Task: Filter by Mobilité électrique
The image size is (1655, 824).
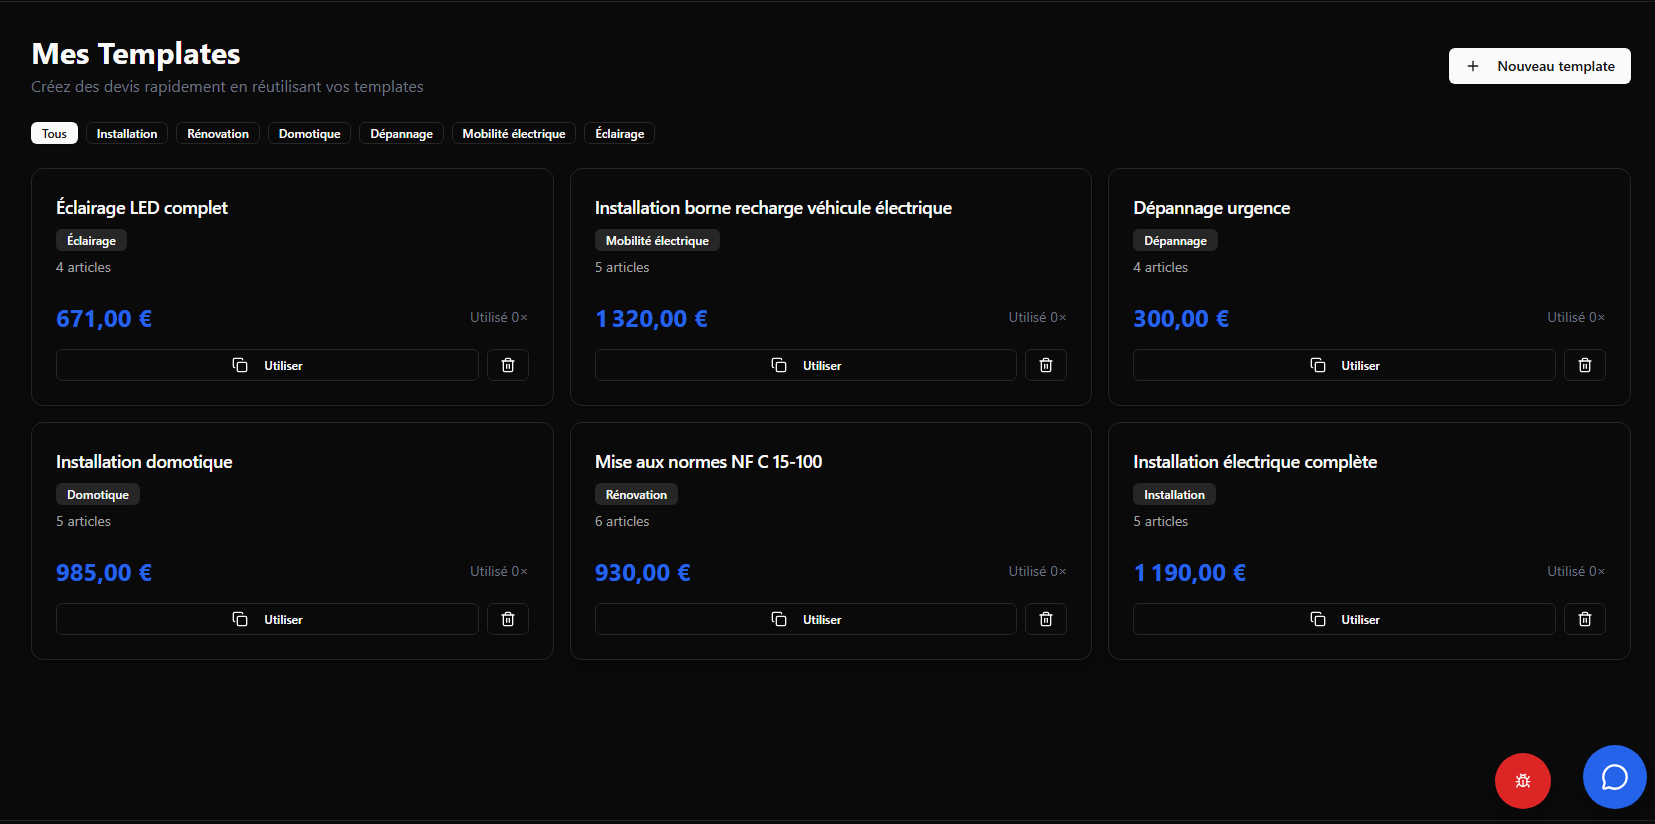Action: [x=513, y=134]
